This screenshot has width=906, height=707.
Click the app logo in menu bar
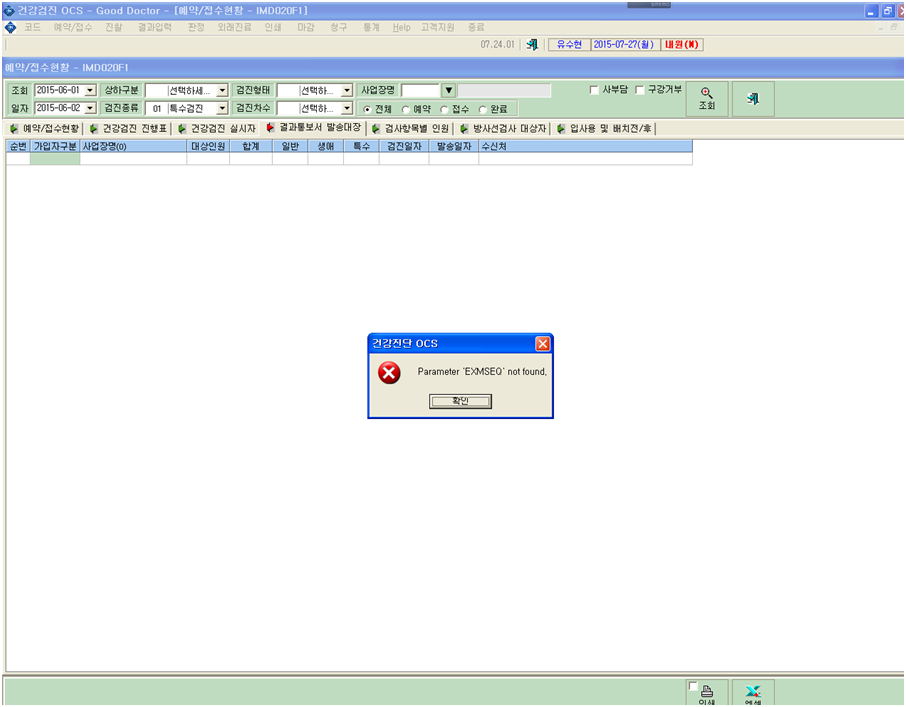pos(10,27)
